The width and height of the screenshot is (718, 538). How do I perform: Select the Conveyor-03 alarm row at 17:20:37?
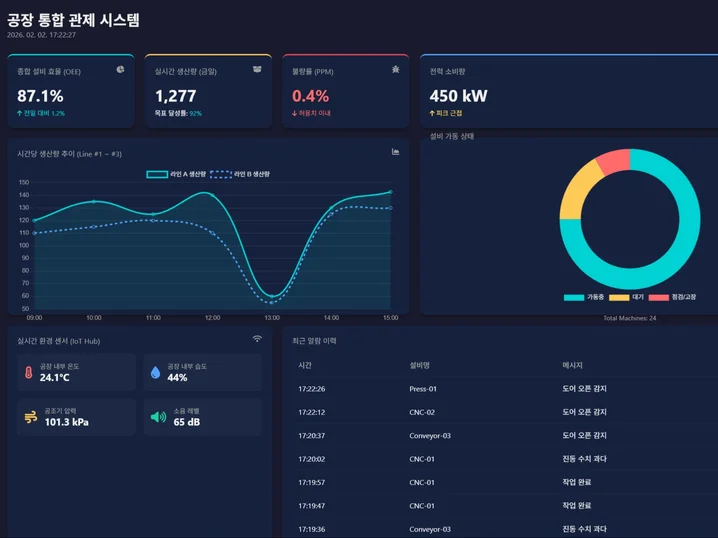point(500,435)
